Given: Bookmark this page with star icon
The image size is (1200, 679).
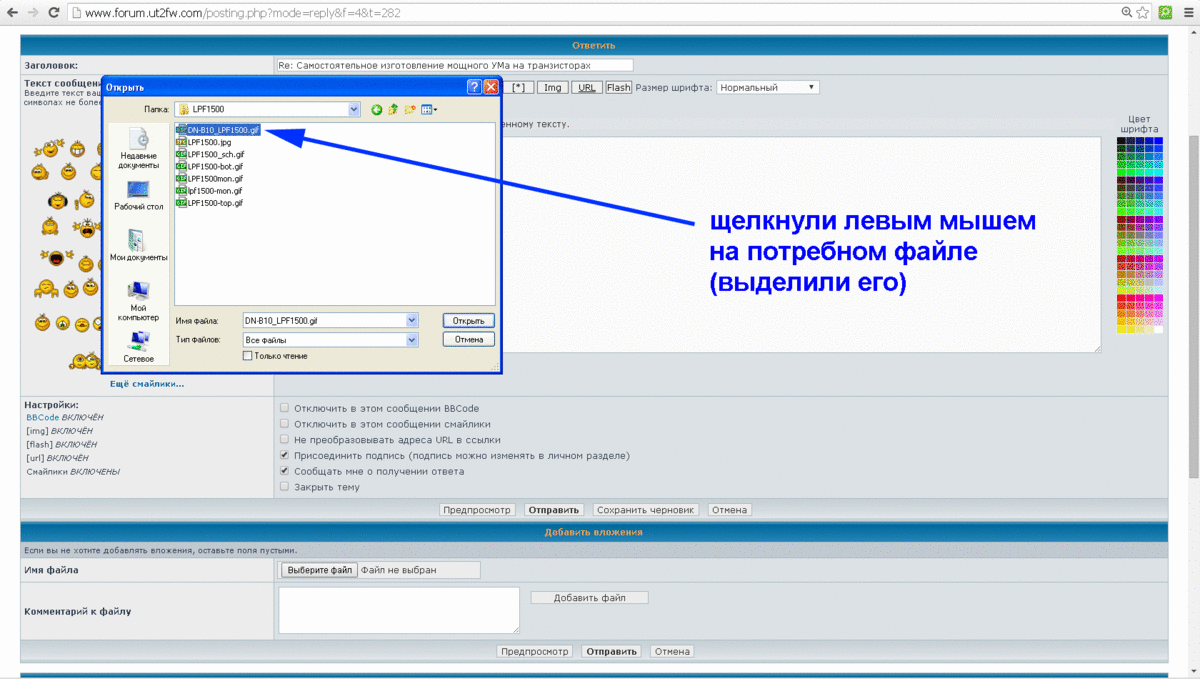Looking at the screenshot, I should point(1142,13).
